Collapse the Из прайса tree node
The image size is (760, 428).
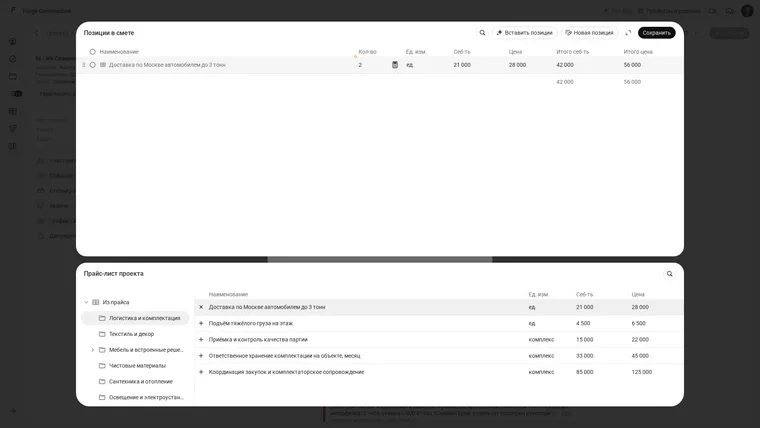86,302
